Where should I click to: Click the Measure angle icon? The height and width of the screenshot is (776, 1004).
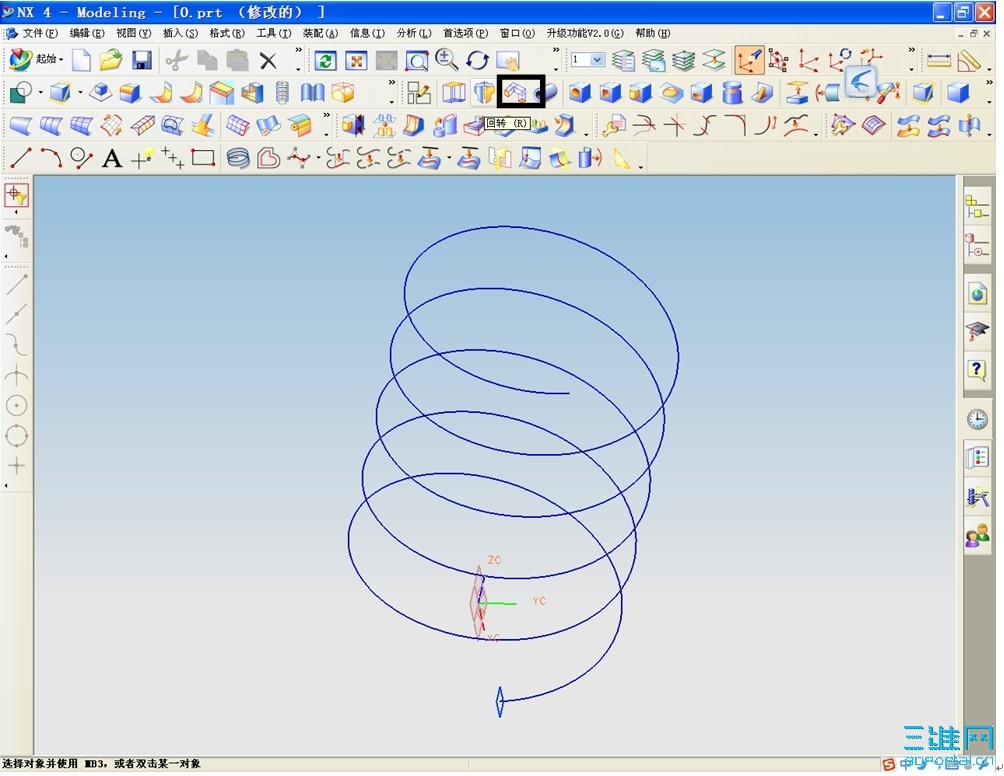tap(969, 61)
